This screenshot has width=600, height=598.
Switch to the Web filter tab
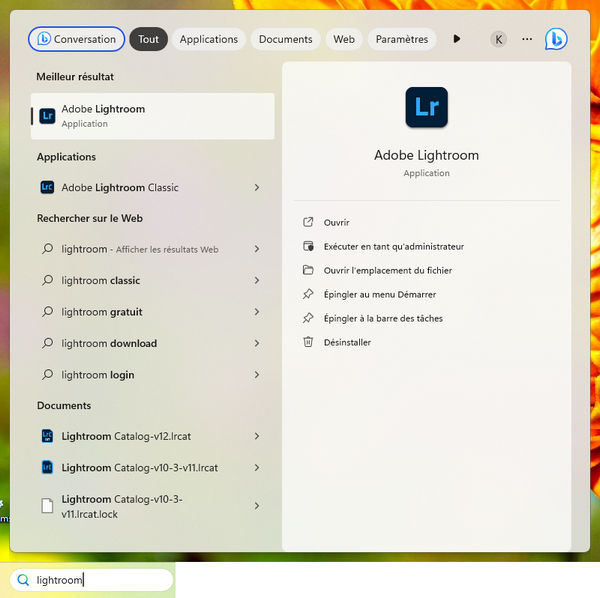point(344,39)
